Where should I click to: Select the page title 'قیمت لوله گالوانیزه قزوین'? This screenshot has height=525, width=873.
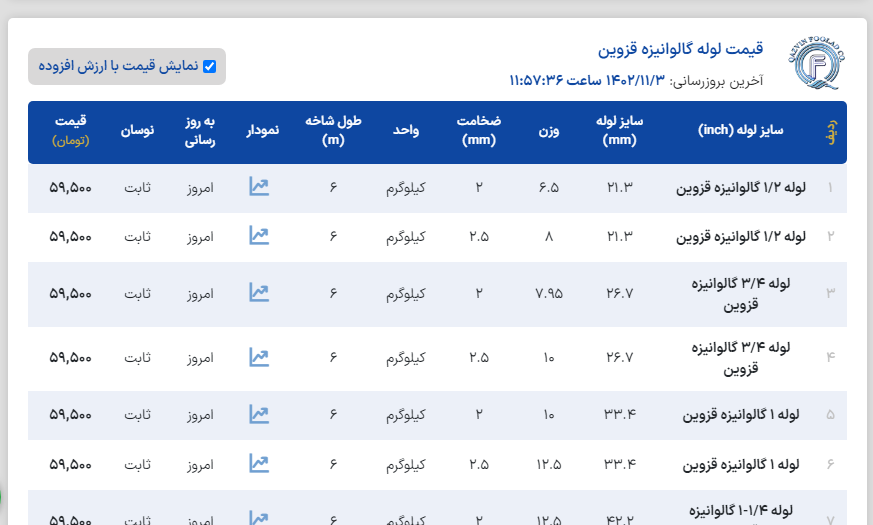pos(680,49)
